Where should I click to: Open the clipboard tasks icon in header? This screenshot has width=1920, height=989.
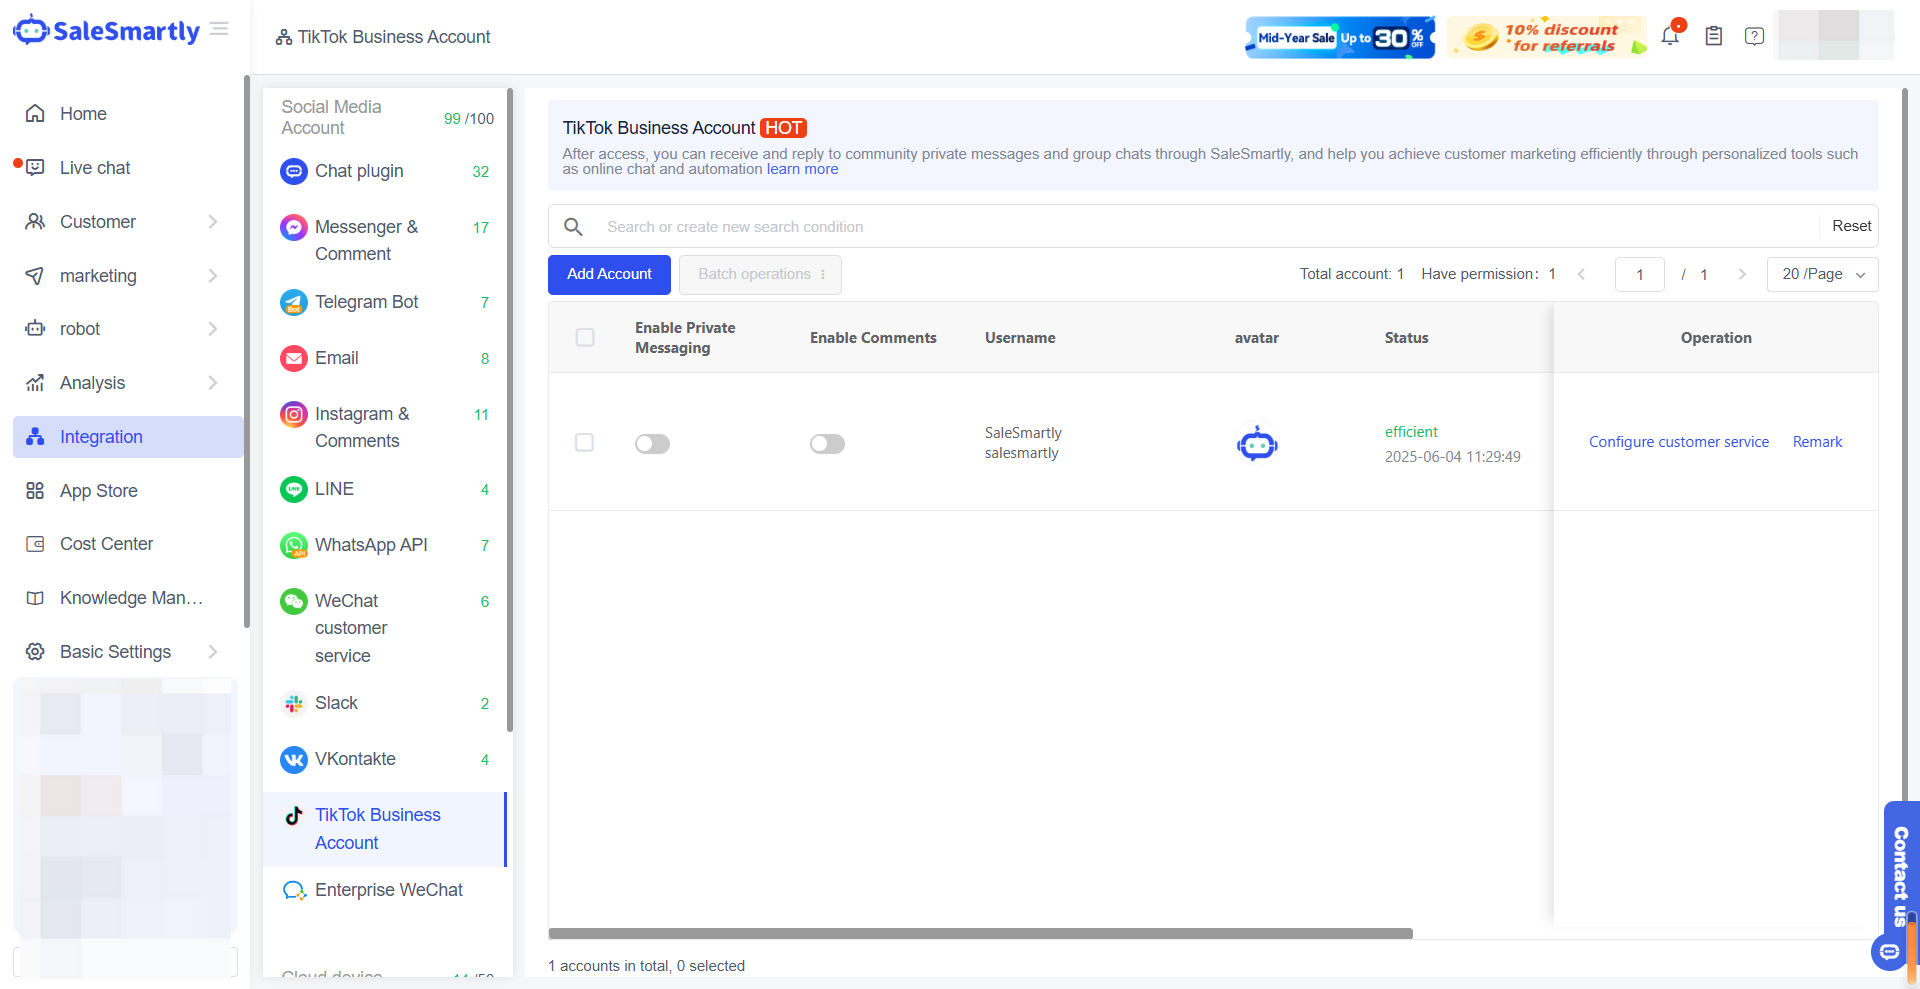pyautogui.click(x=1713, y=36)
